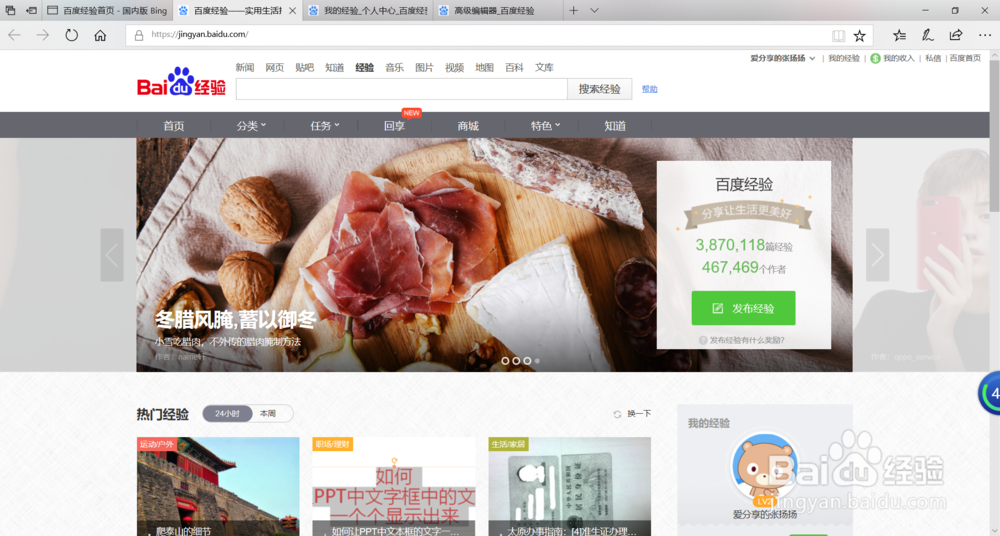Click into the experience search field

pyautogui.click(x=402, y=89)
